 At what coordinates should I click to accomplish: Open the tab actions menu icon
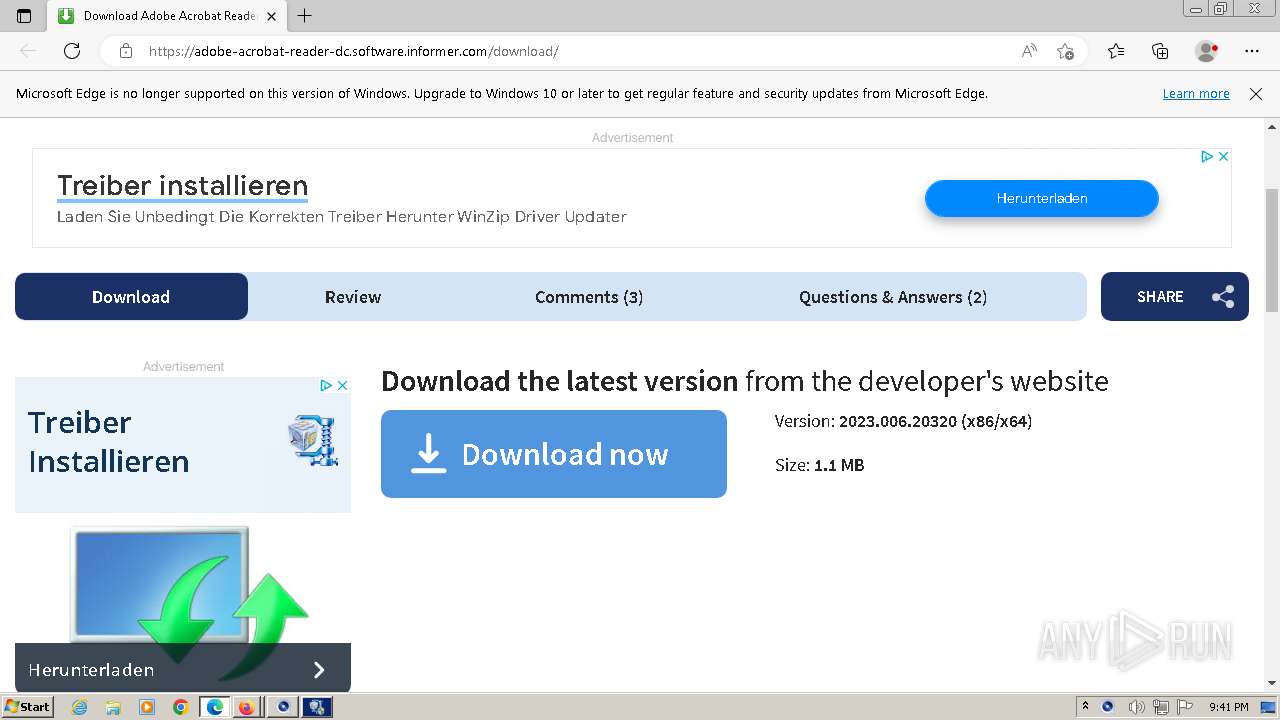click(24, 15)
